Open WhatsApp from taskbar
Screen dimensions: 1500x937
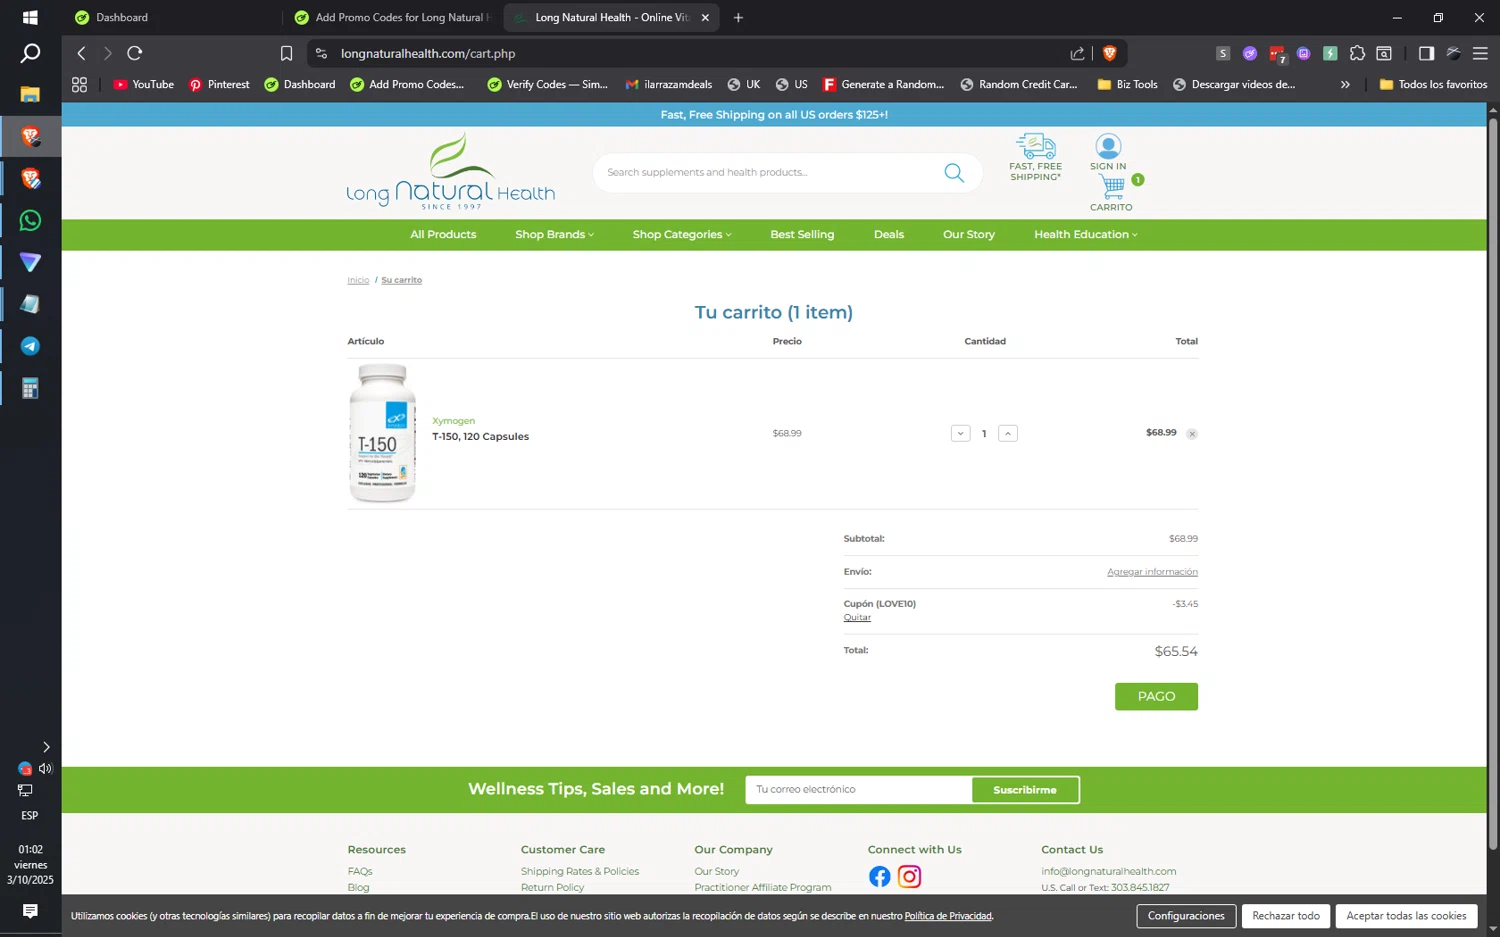30,220
